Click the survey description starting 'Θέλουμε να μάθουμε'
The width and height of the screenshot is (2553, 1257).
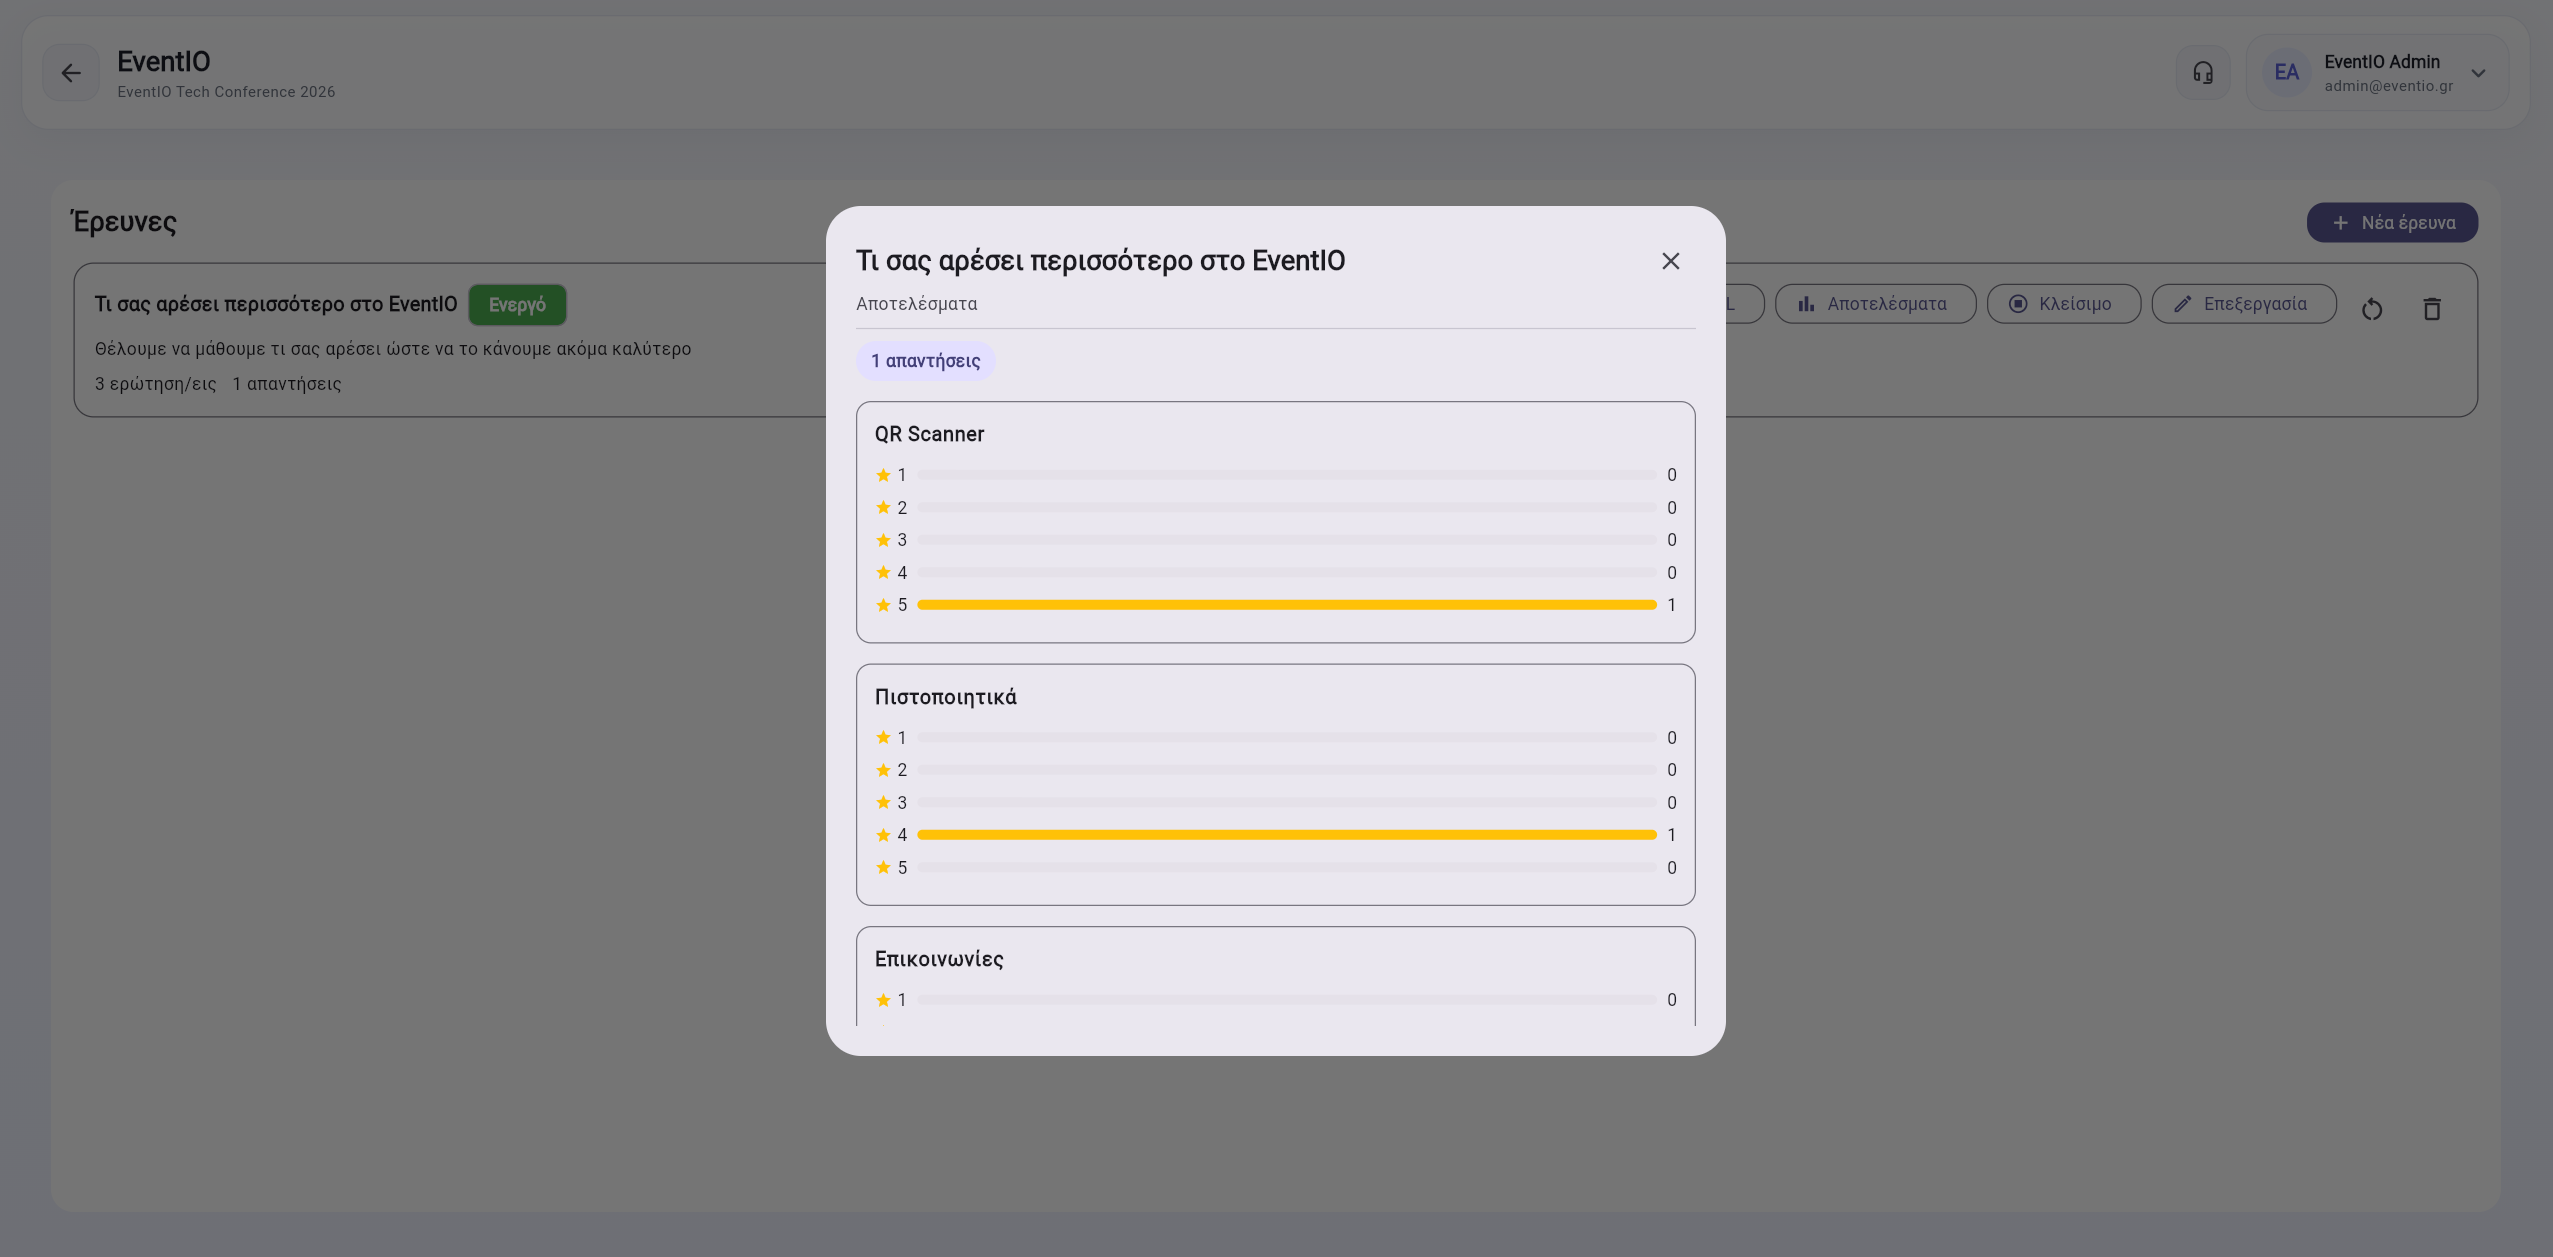coord(393,349)
